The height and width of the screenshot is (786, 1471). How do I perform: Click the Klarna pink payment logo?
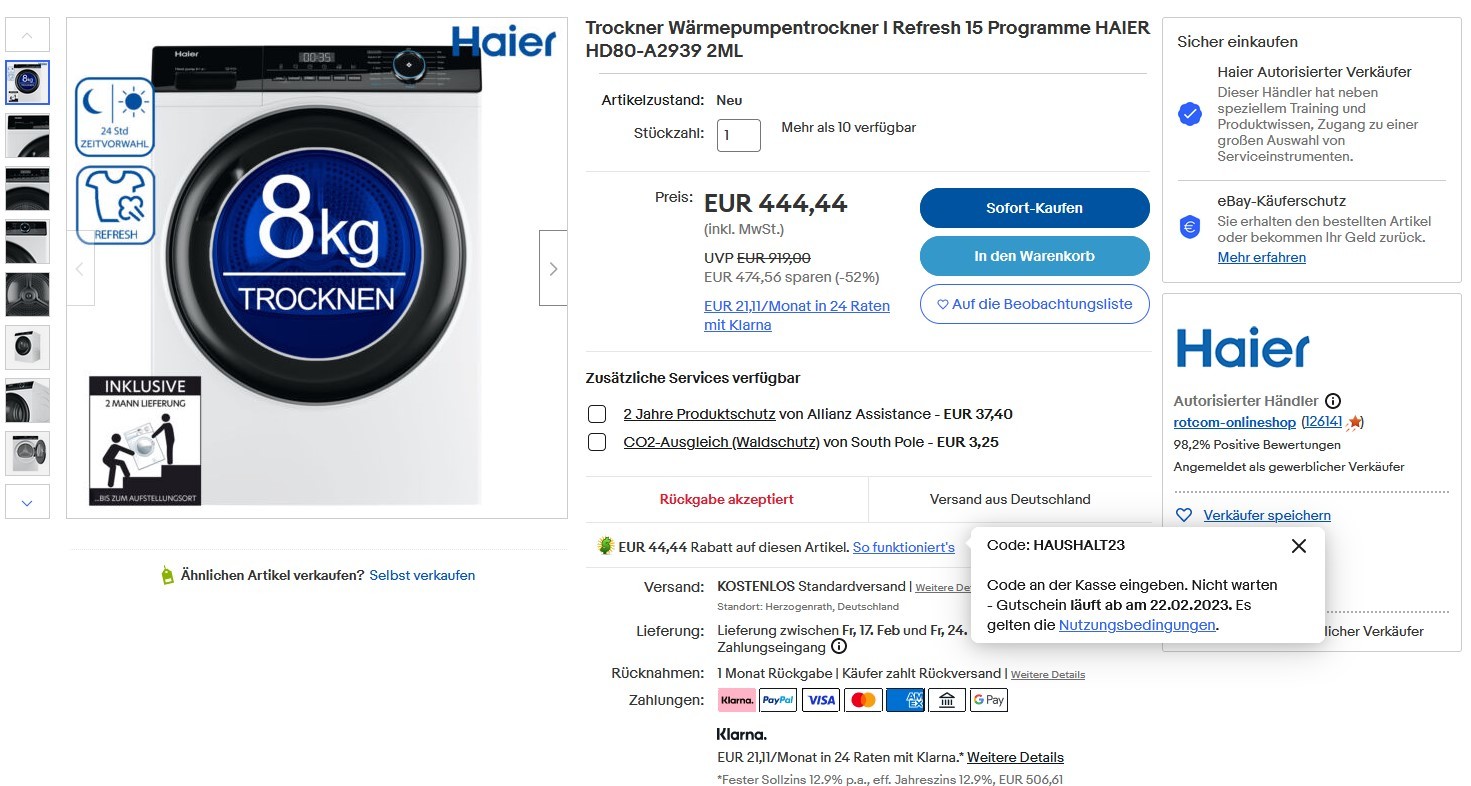click(x=737, y=700)
